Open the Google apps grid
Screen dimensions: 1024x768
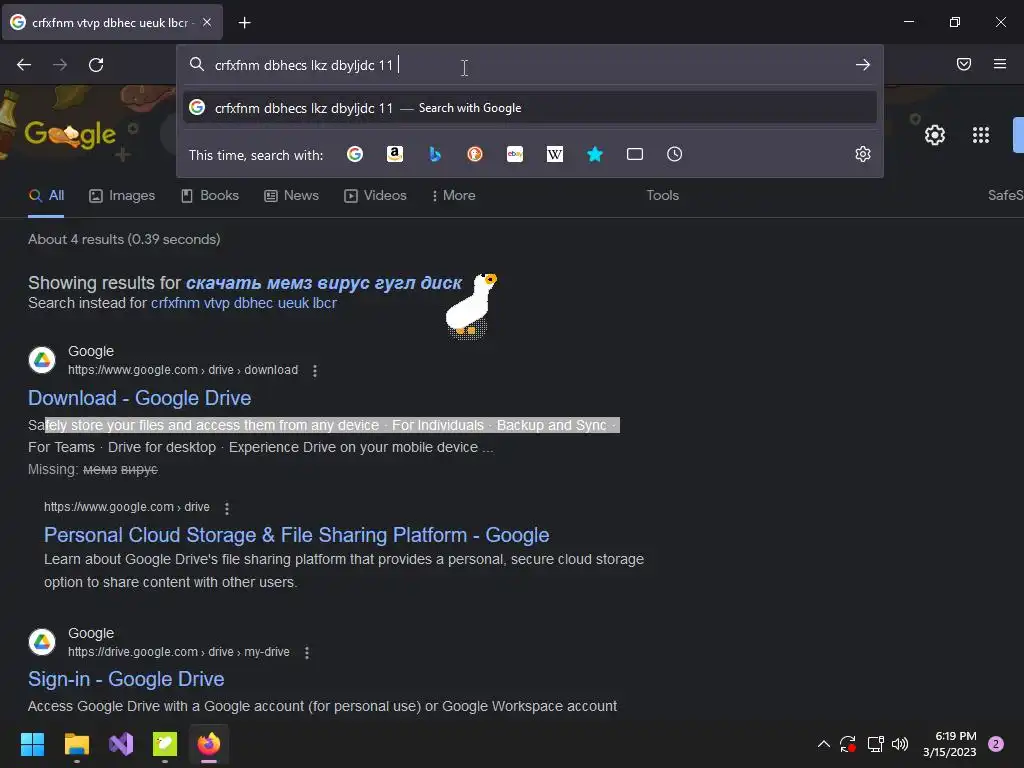(981, 135)
